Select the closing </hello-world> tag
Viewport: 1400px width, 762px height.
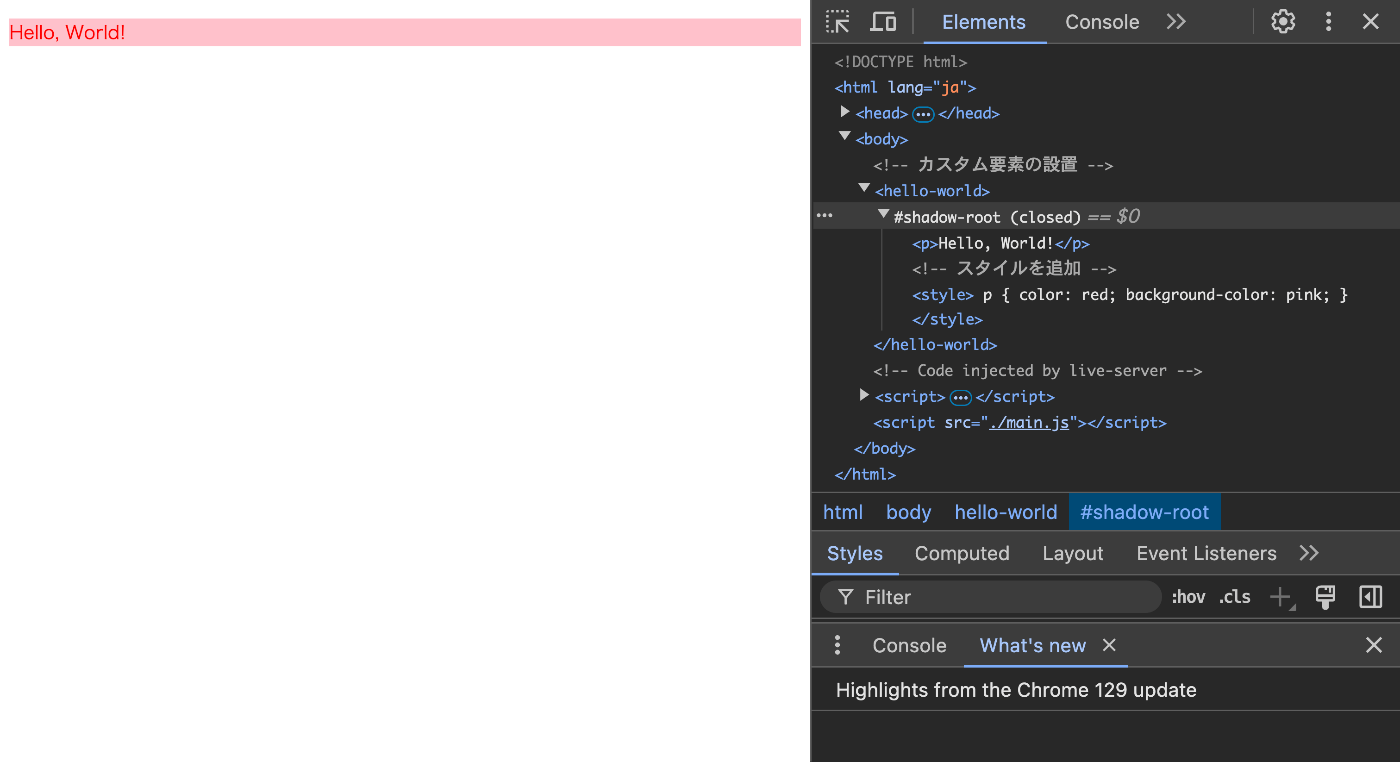[935, 344]
